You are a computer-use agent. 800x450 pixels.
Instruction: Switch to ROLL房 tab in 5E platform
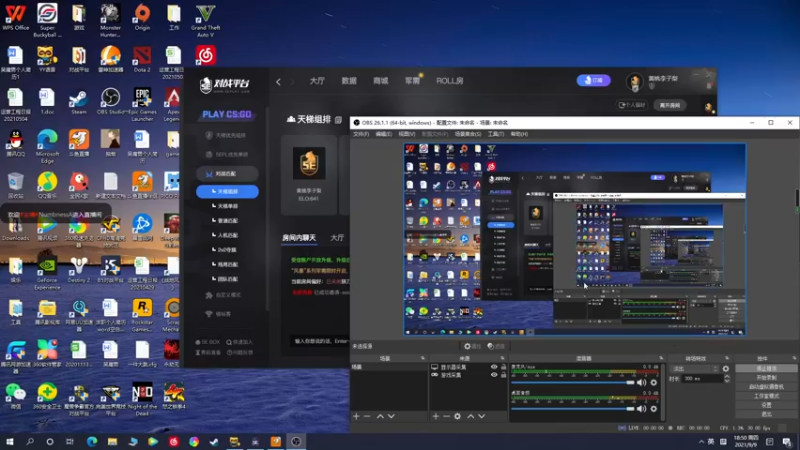click(x=449, y=81)
